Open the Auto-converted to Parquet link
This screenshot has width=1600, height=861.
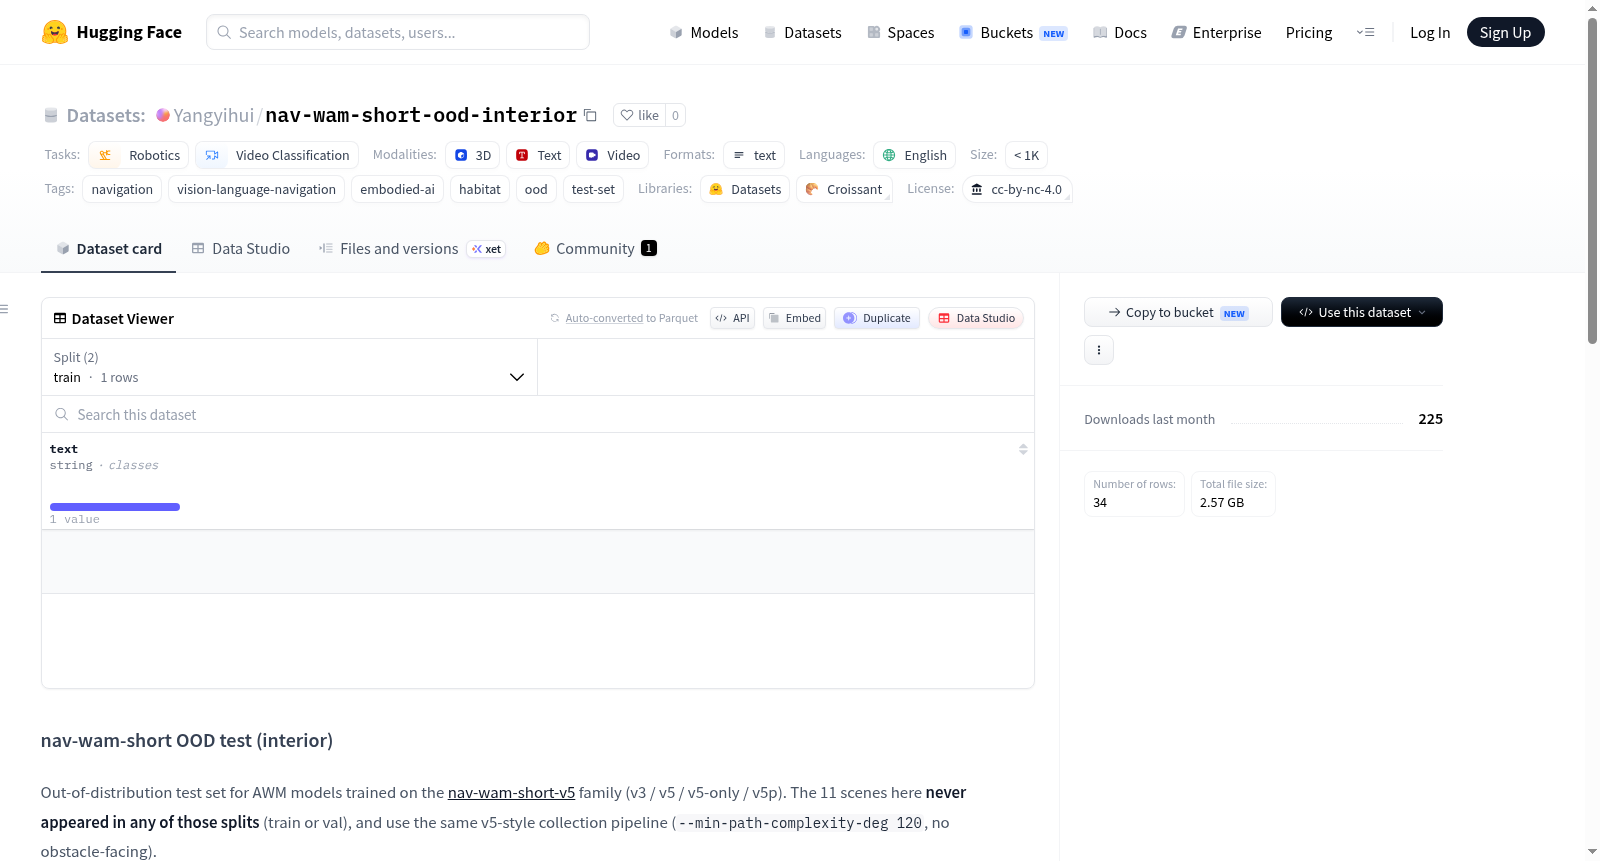[604, 318]
